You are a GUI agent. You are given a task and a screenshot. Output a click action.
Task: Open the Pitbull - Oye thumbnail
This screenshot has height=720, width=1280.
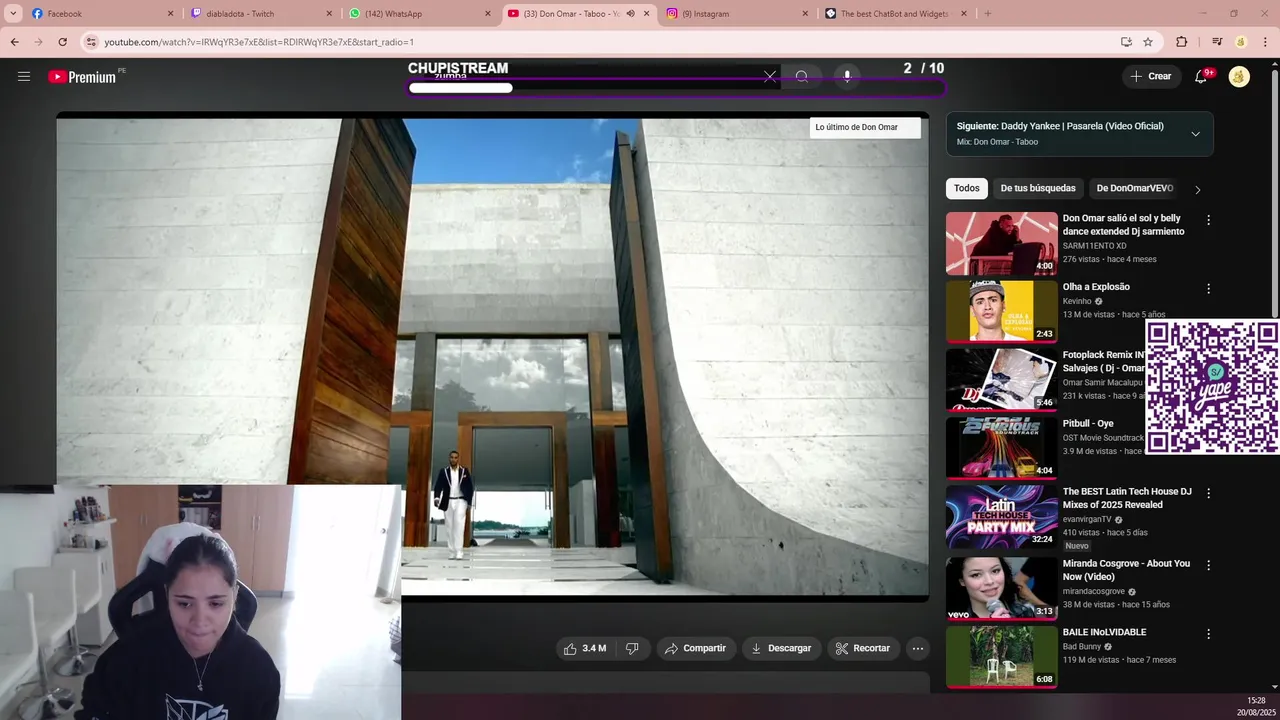tap(1001, 448)
